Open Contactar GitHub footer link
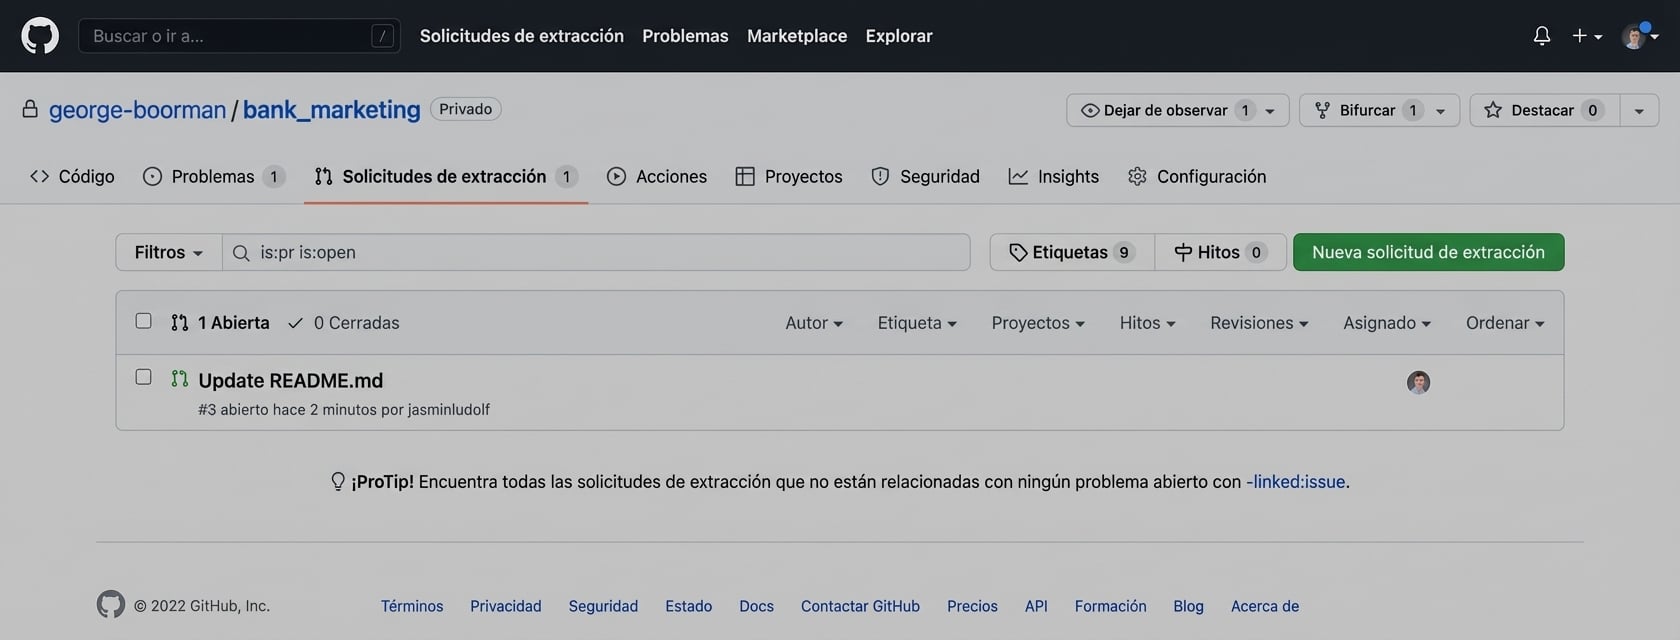This screenshot has width=1680, height=640. (x=860, y=606)
